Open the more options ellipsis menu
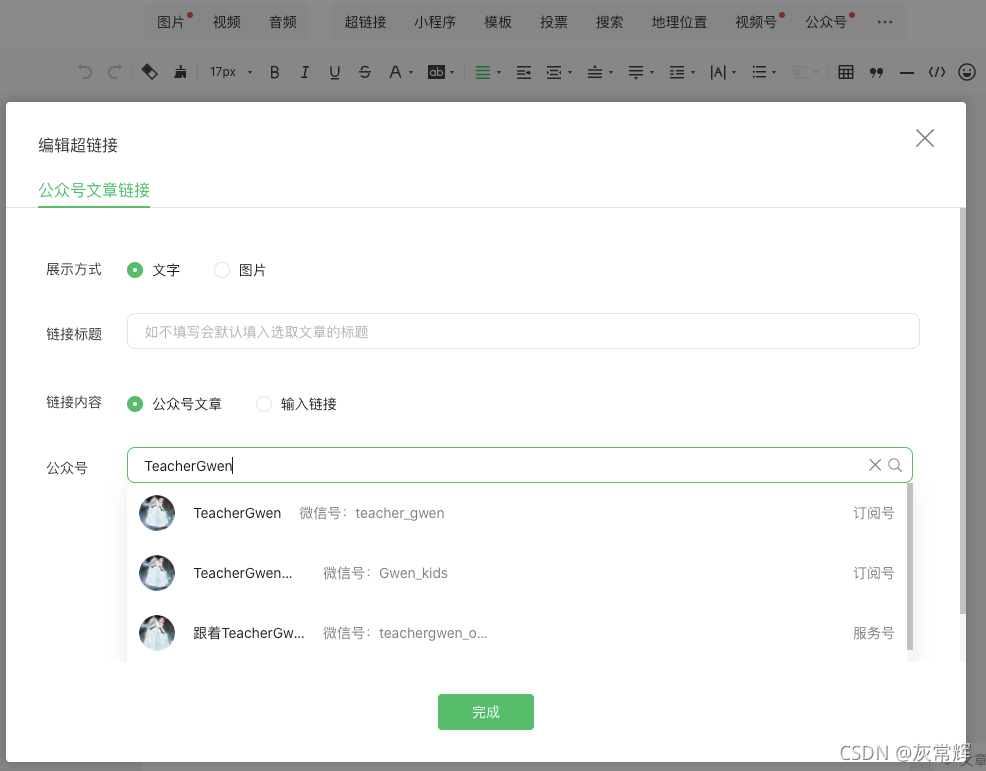This screenshot has height=771, width=986. tap(885, 22)
